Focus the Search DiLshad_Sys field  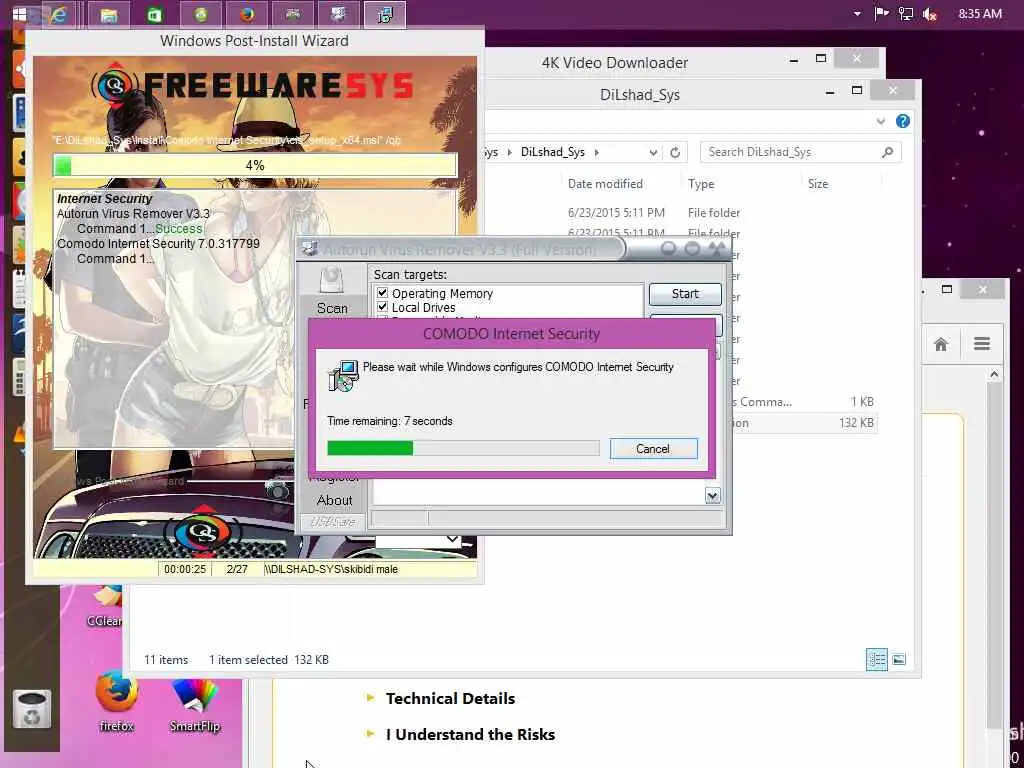click(801, 152)
